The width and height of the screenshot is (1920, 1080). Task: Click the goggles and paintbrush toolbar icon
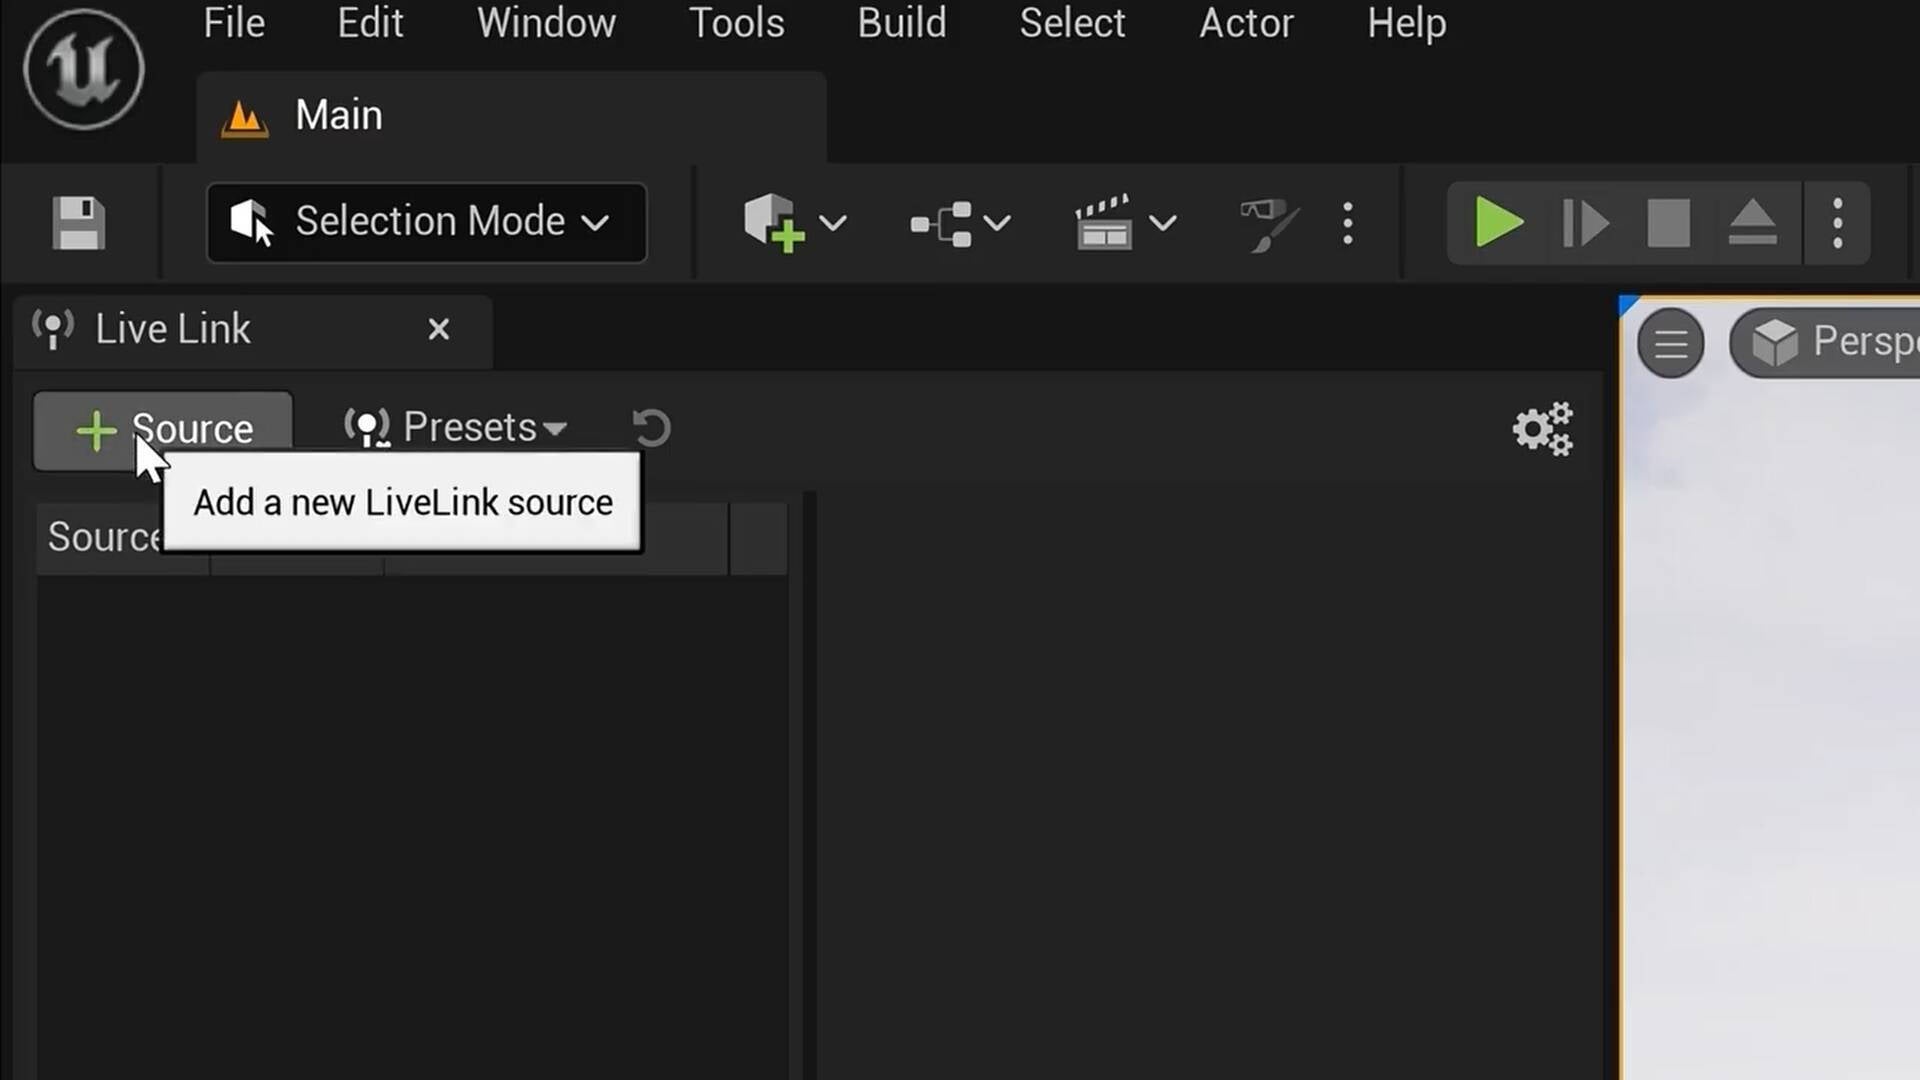click(x=1268, y=223)
